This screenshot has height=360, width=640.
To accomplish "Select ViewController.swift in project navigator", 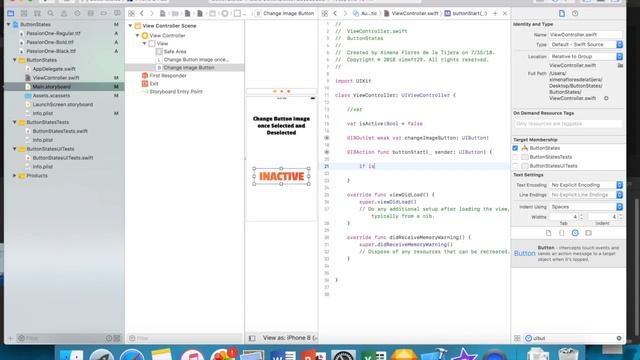I will (56, 78).
